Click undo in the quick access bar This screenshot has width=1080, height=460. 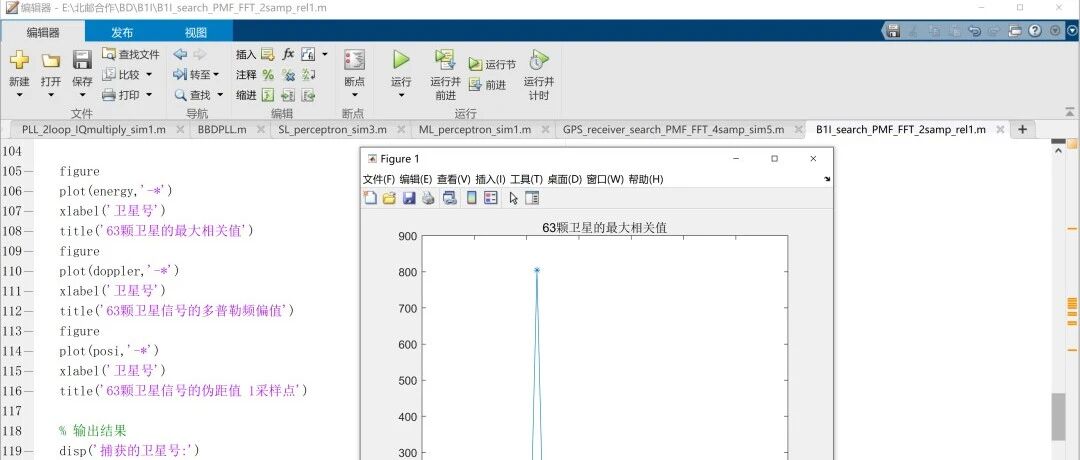(x=974, y=31)
